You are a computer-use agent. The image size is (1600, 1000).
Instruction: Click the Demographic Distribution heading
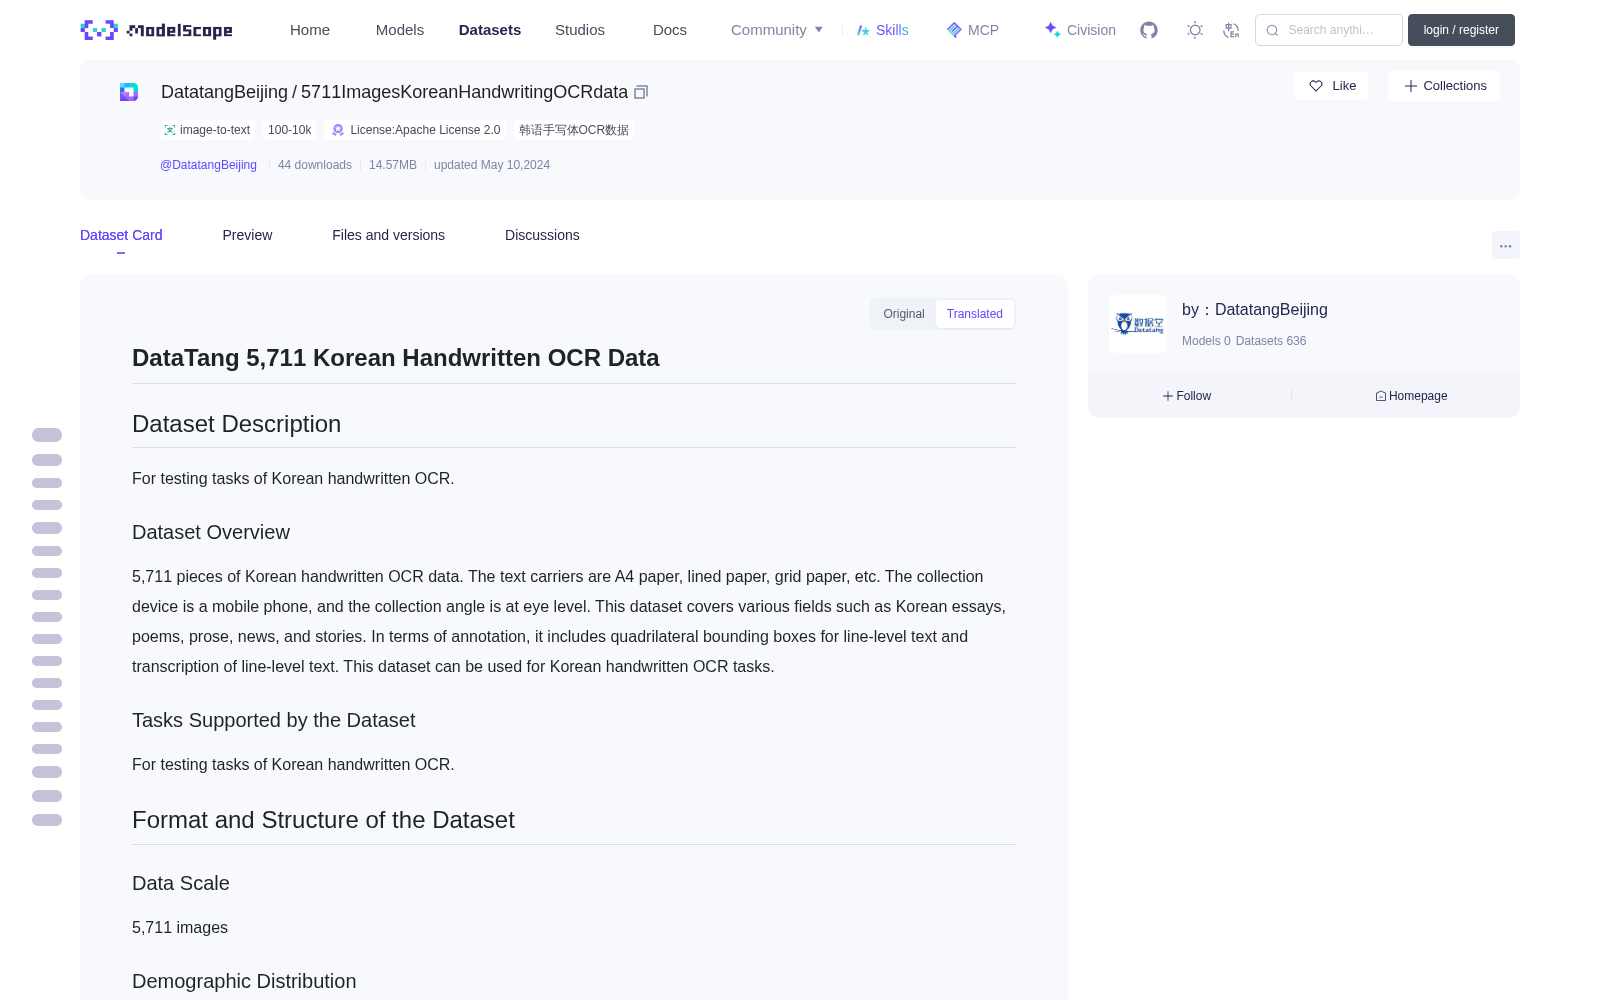pyautogui.click(x=244, y=981)
